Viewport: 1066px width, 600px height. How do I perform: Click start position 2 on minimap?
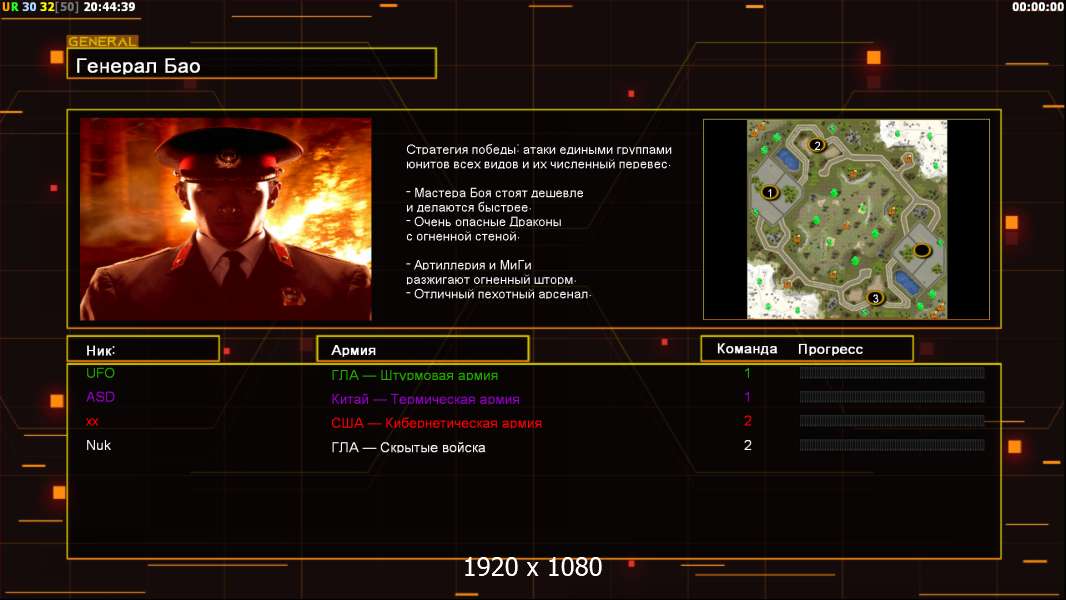pyautogui.click(x=817, y=145)
